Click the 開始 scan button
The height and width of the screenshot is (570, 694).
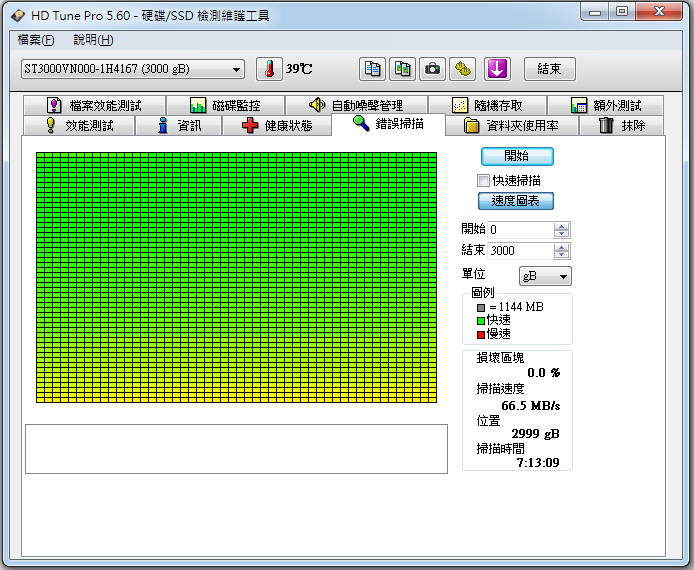[x=517, y=156]
